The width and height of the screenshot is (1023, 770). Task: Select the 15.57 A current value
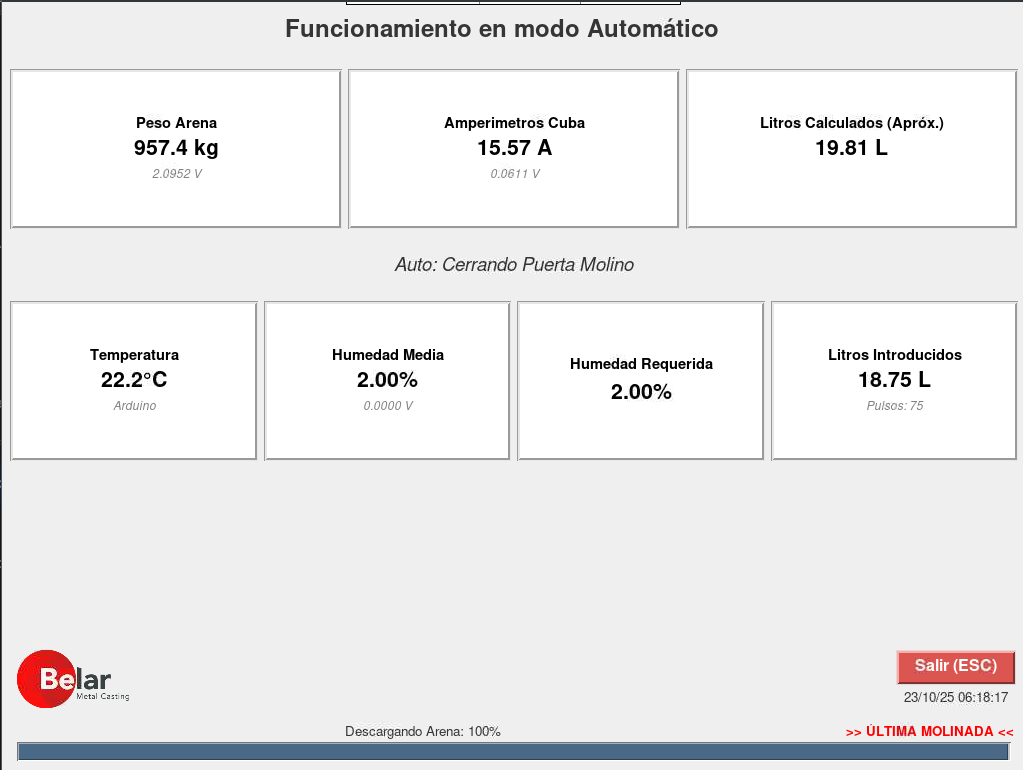[x=514, y=148]
